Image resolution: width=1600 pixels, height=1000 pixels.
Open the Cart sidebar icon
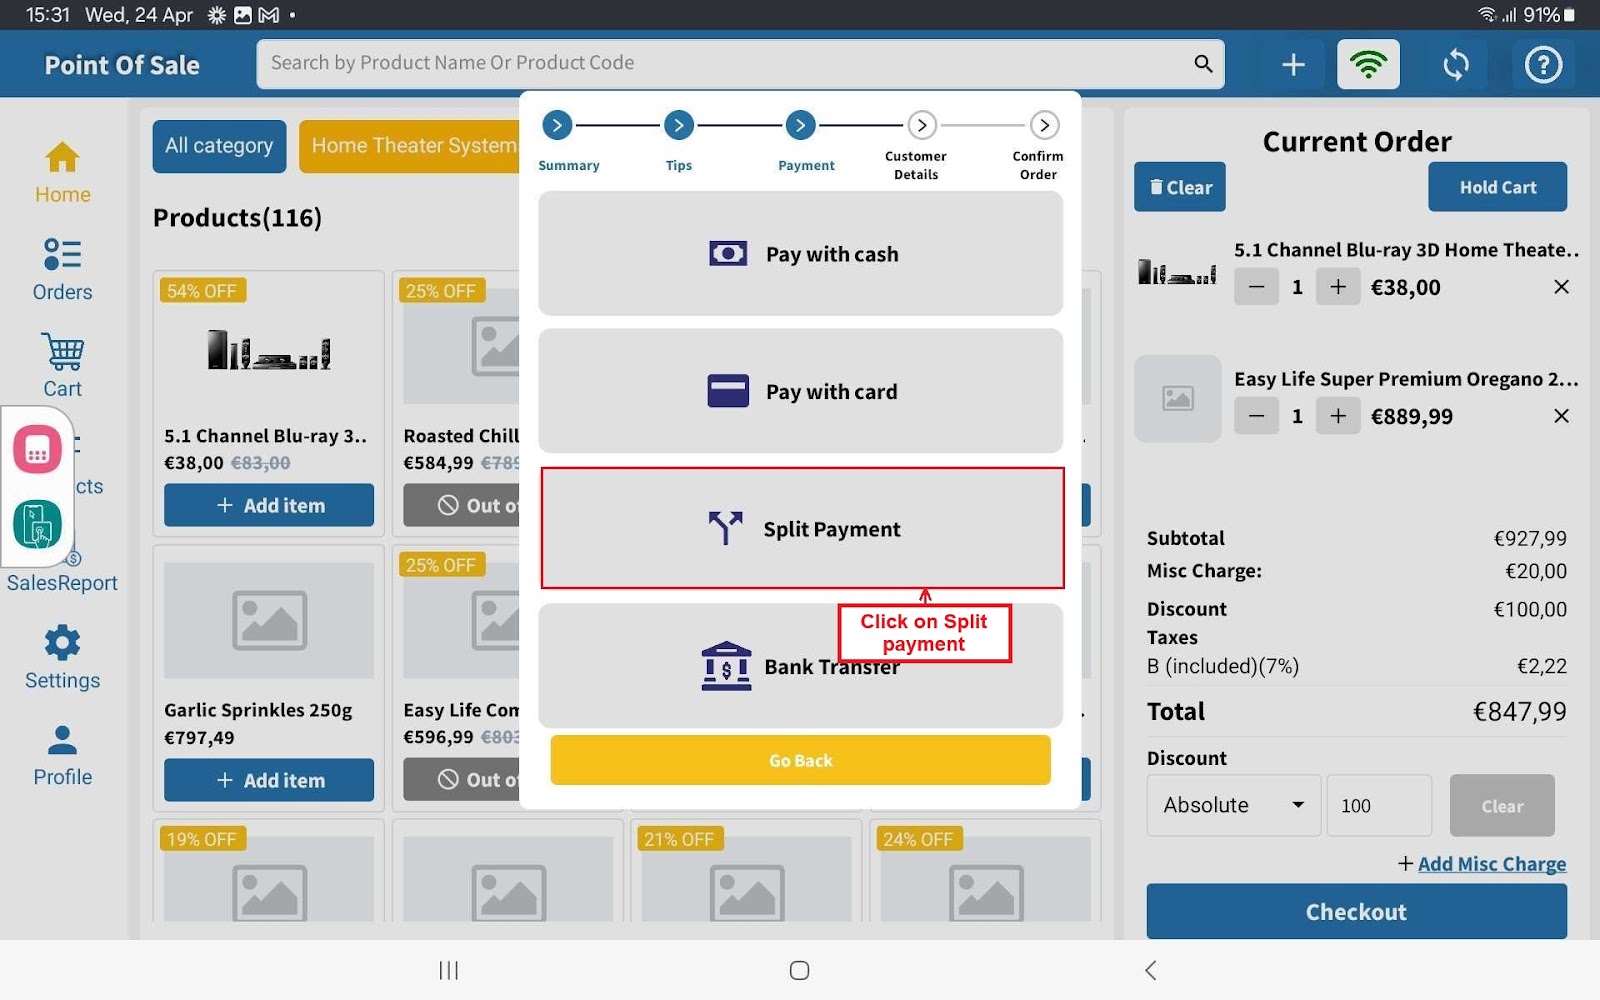(x=62, y=366)
